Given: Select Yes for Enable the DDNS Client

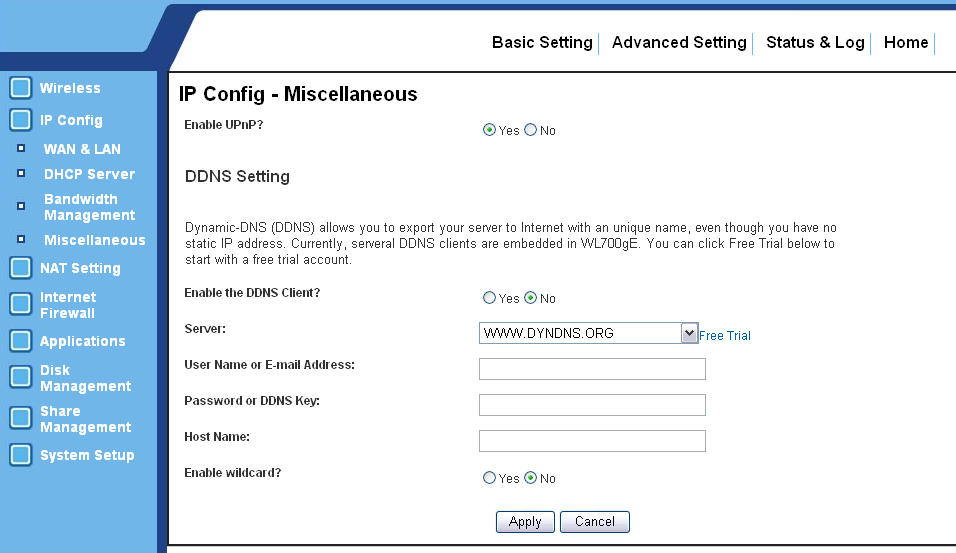Looking at the screenshot, I should point(489,298).
